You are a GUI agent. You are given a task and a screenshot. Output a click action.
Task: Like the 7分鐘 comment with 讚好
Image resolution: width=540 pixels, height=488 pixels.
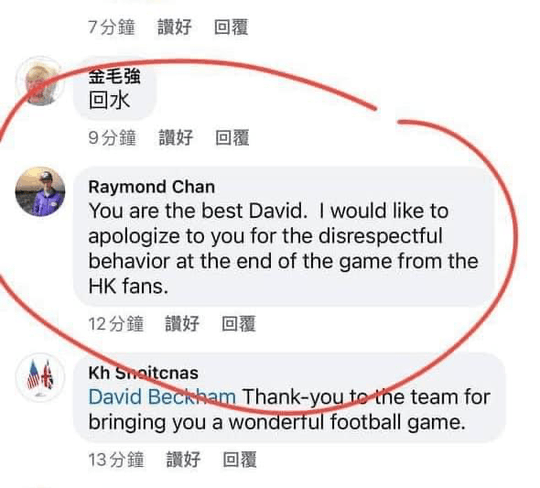coord(175,27)
